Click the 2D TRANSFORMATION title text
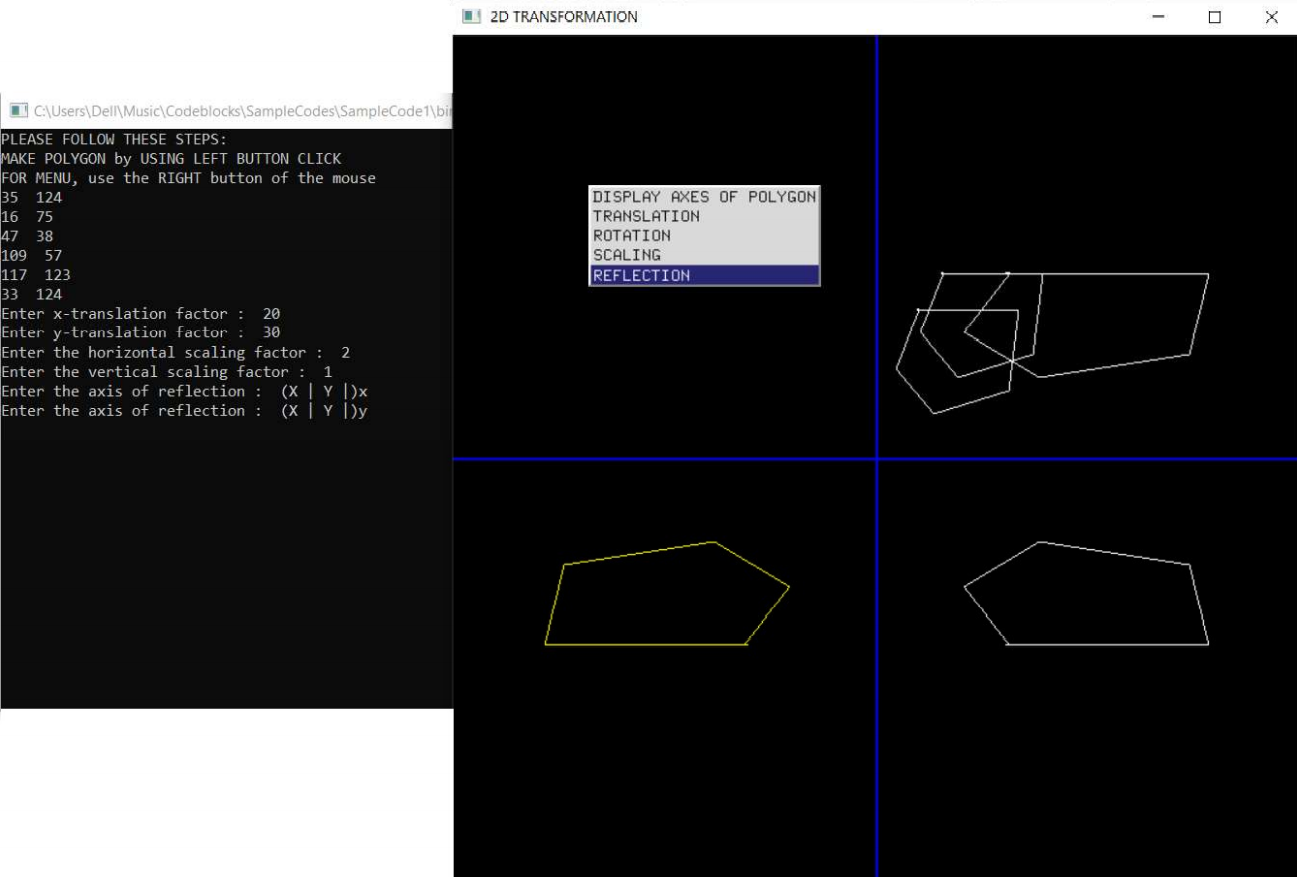Viewport: 1297px width, 877px height. pyautogui.click(x=563, y=17)
